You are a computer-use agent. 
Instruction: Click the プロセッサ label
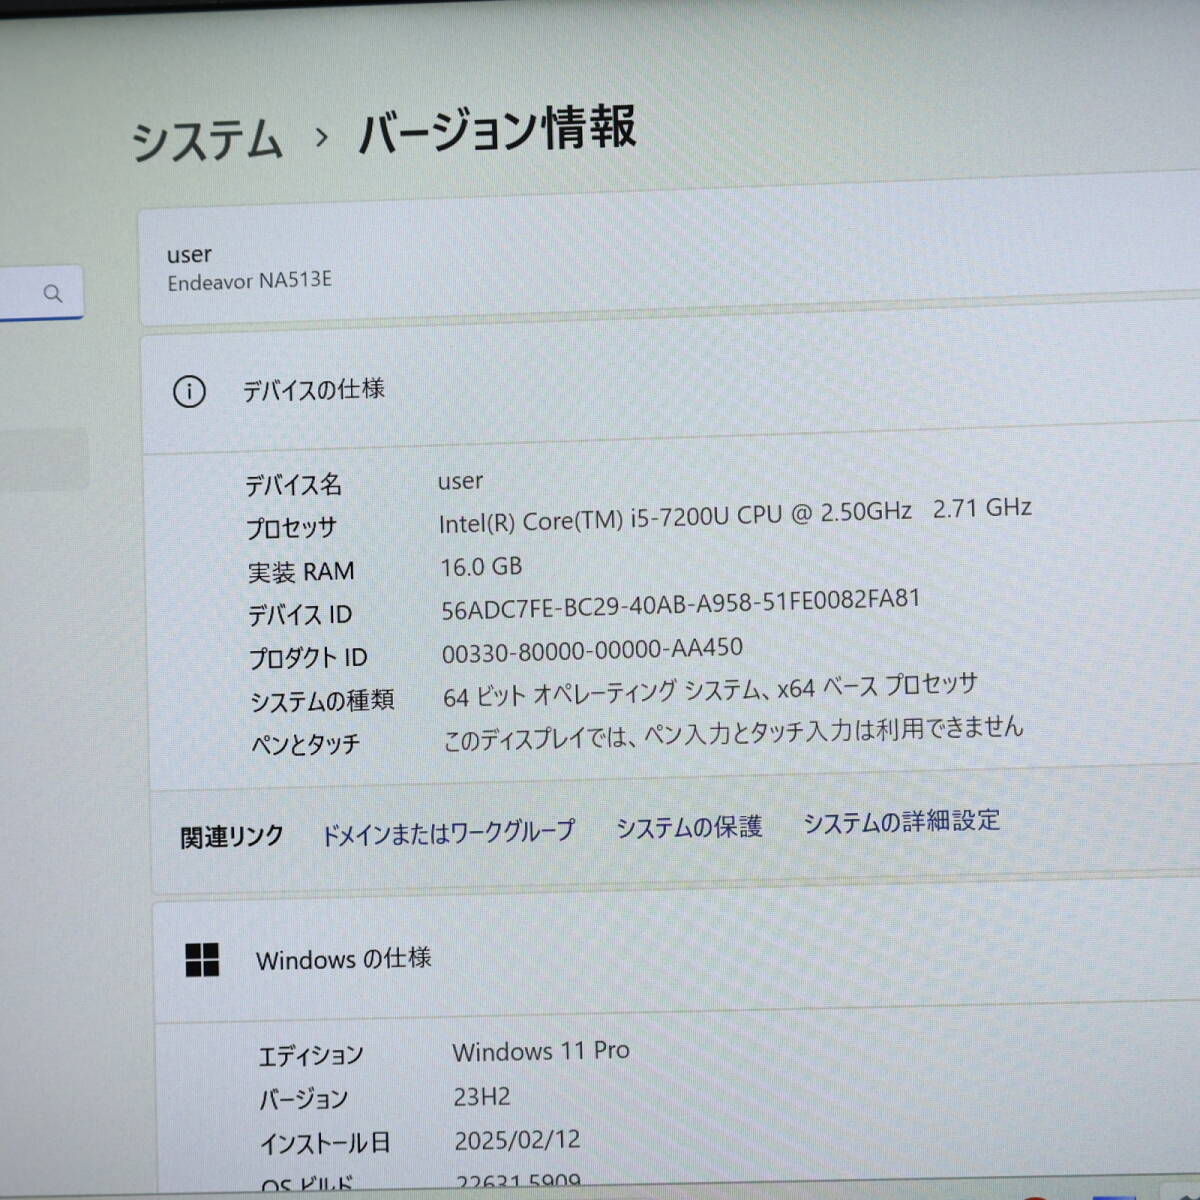pyautogui.click(x=291, y=527)
